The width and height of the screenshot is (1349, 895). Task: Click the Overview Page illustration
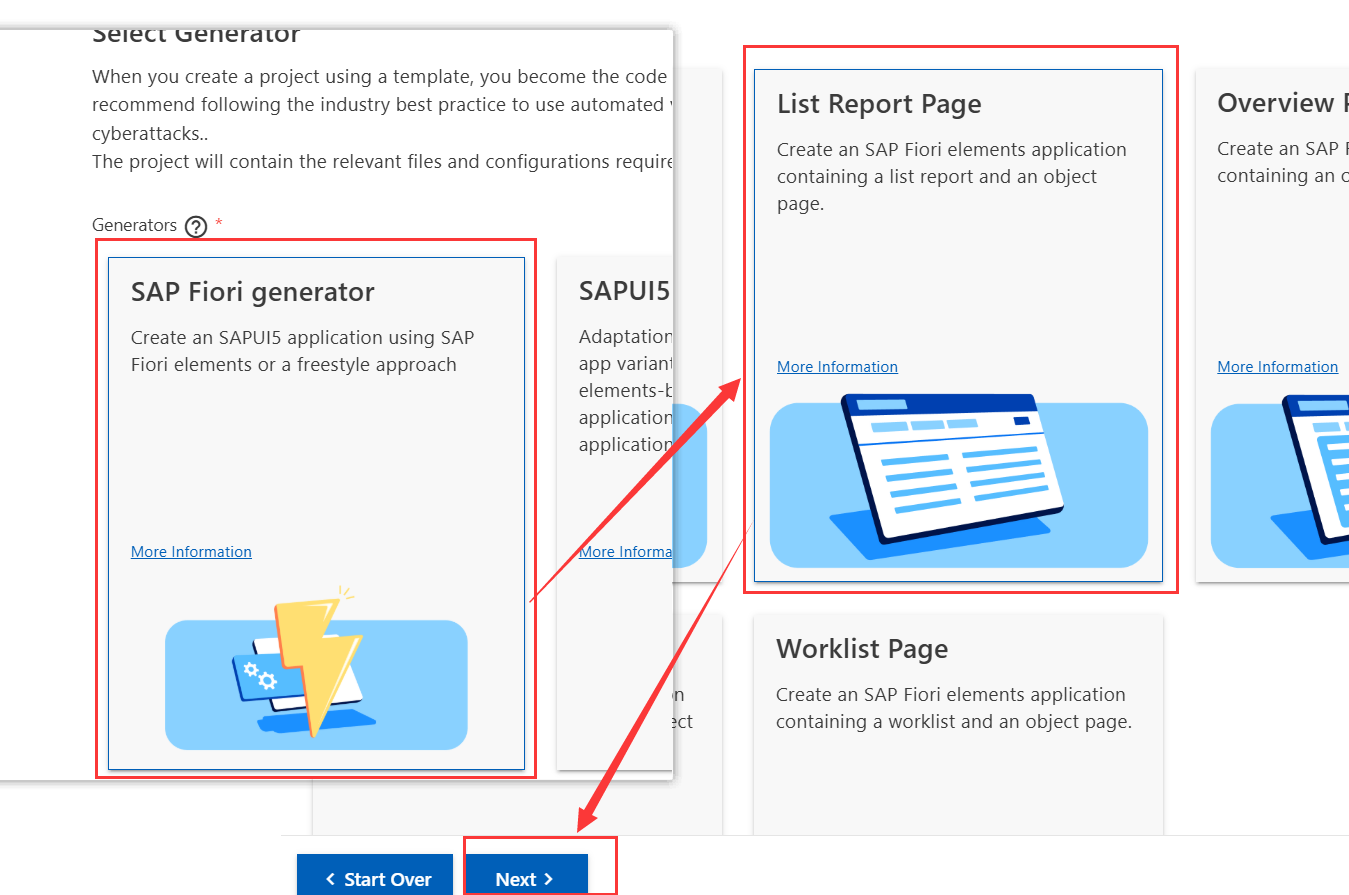pyautogui.click(x=1280, y=481)
